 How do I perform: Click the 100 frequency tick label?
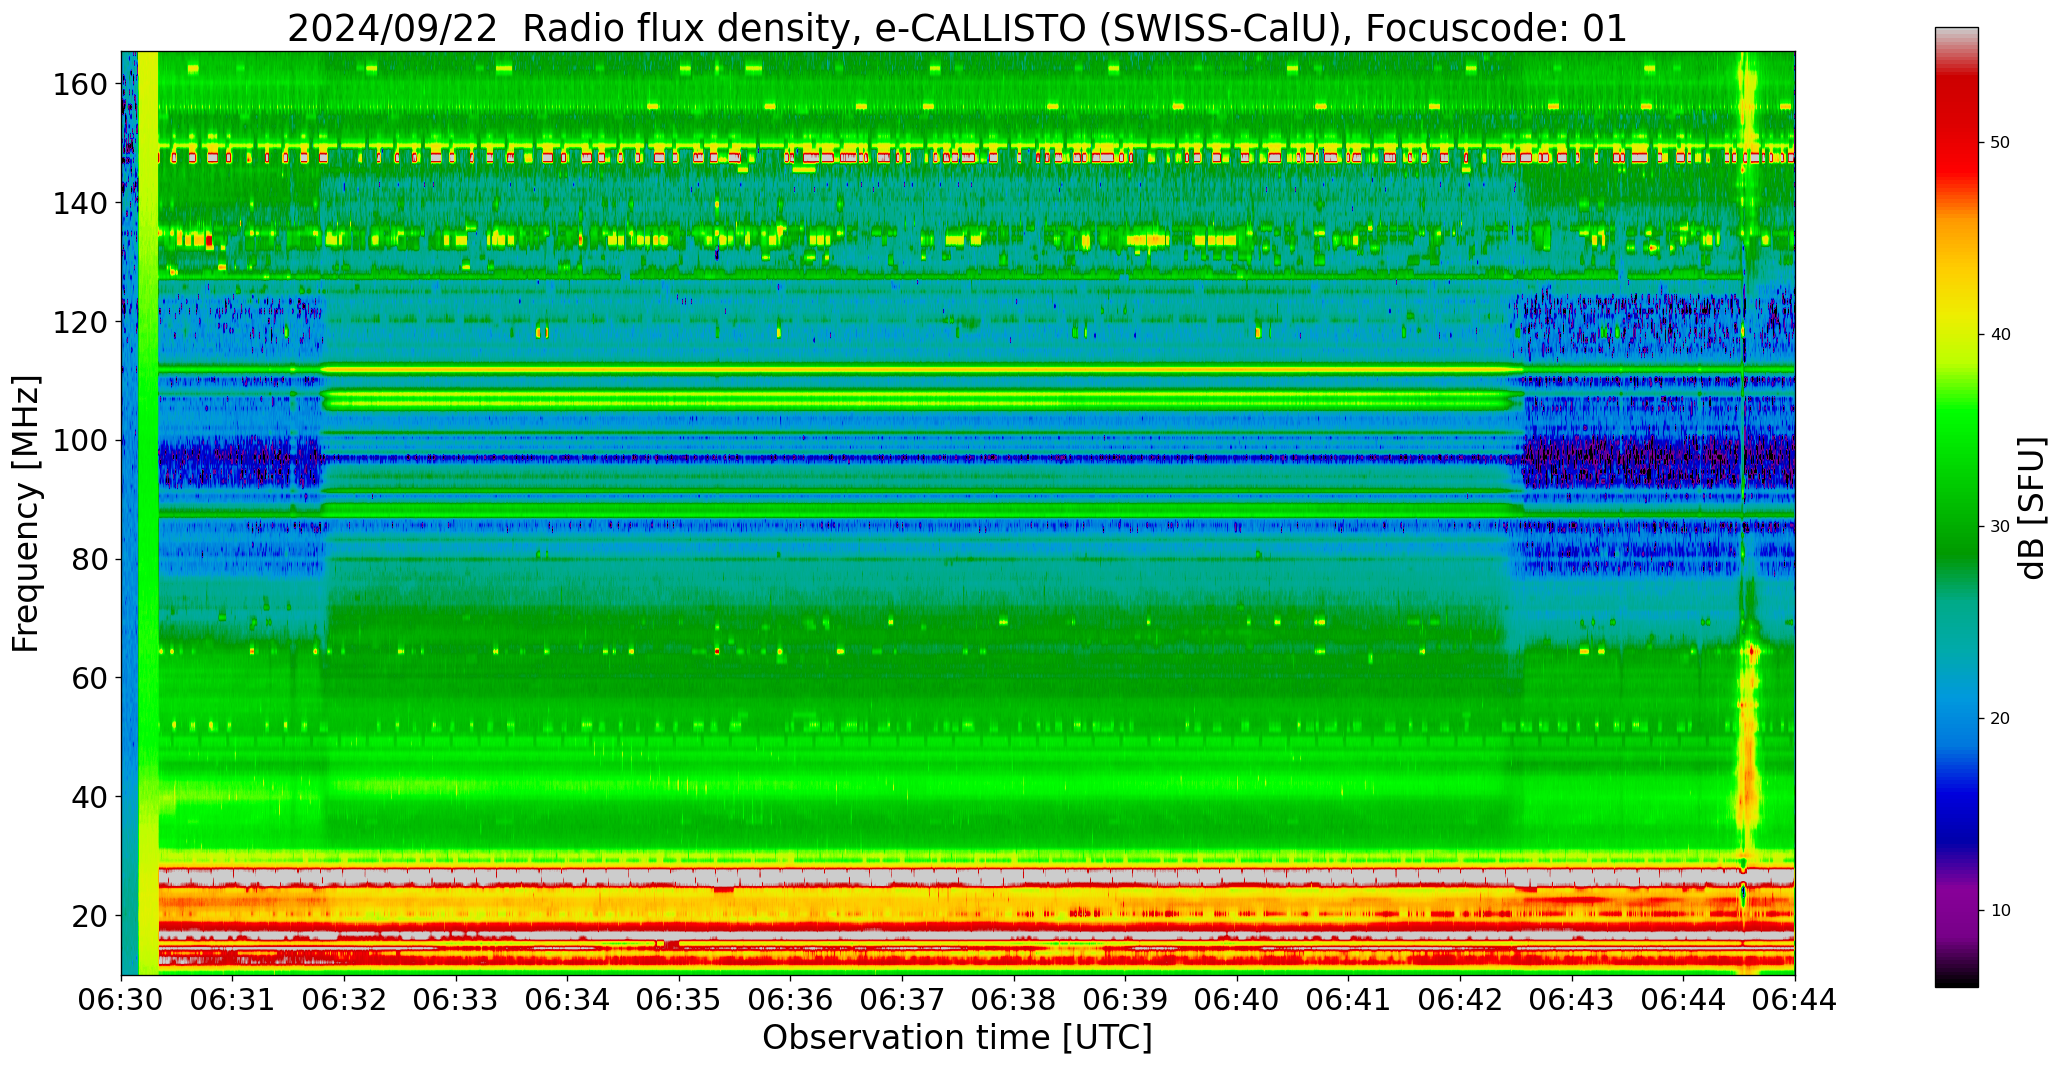tap(80, 440)
